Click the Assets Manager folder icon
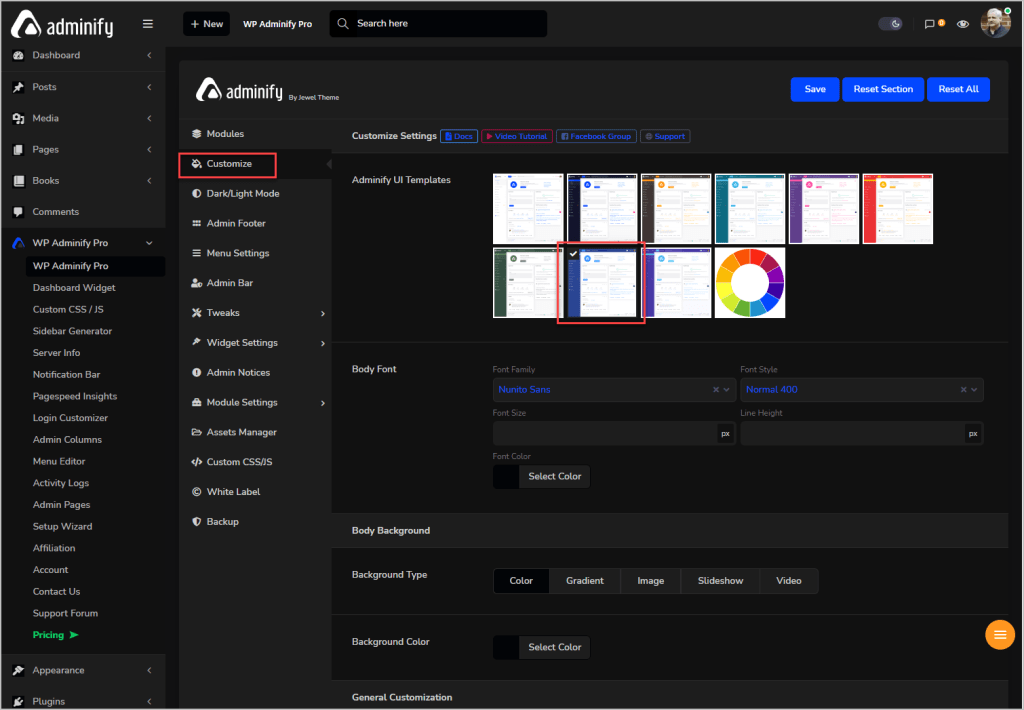 point(197,432)
